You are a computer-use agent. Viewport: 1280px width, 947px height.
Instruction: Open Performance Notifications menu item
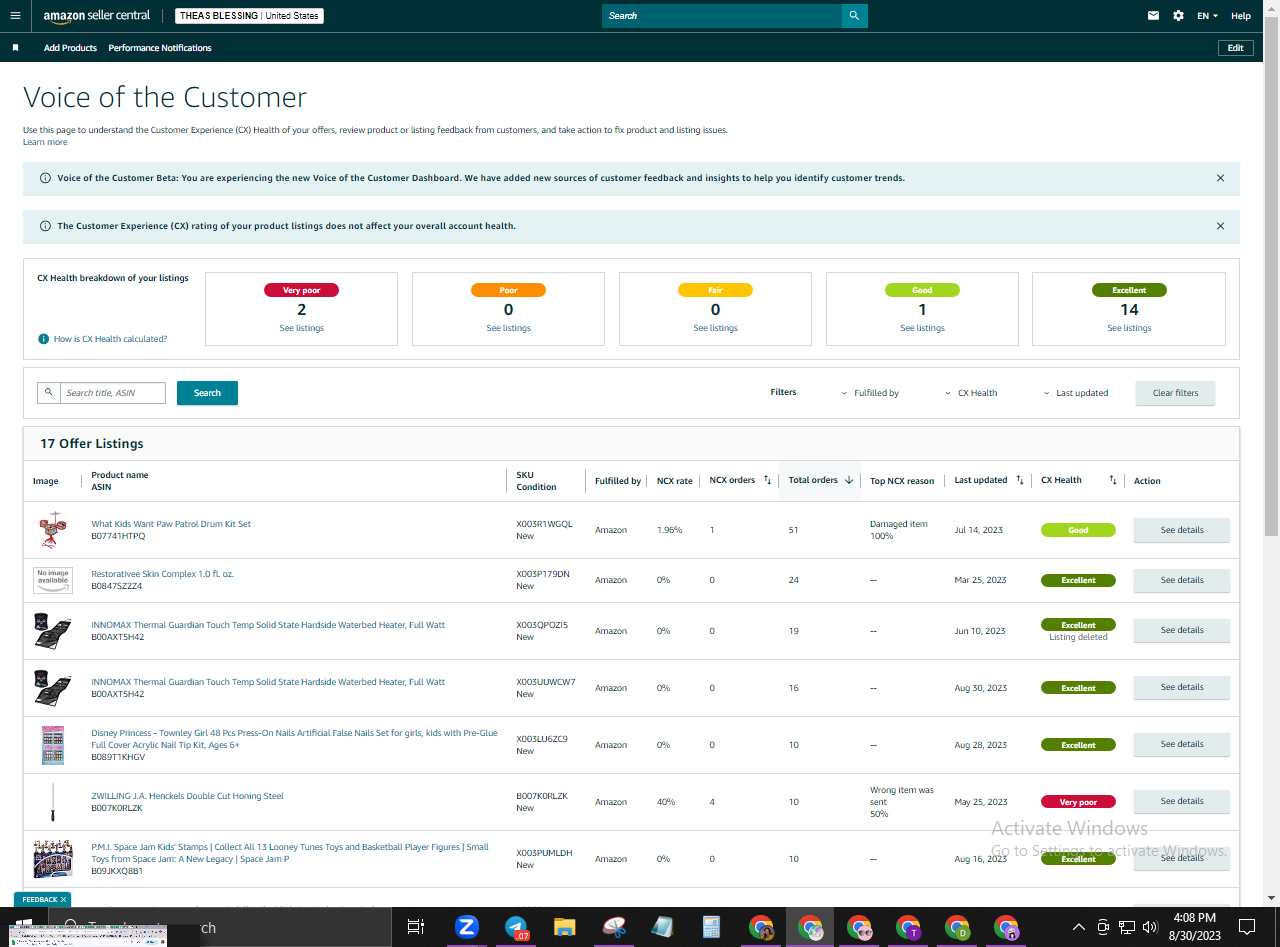click(160, 48)
